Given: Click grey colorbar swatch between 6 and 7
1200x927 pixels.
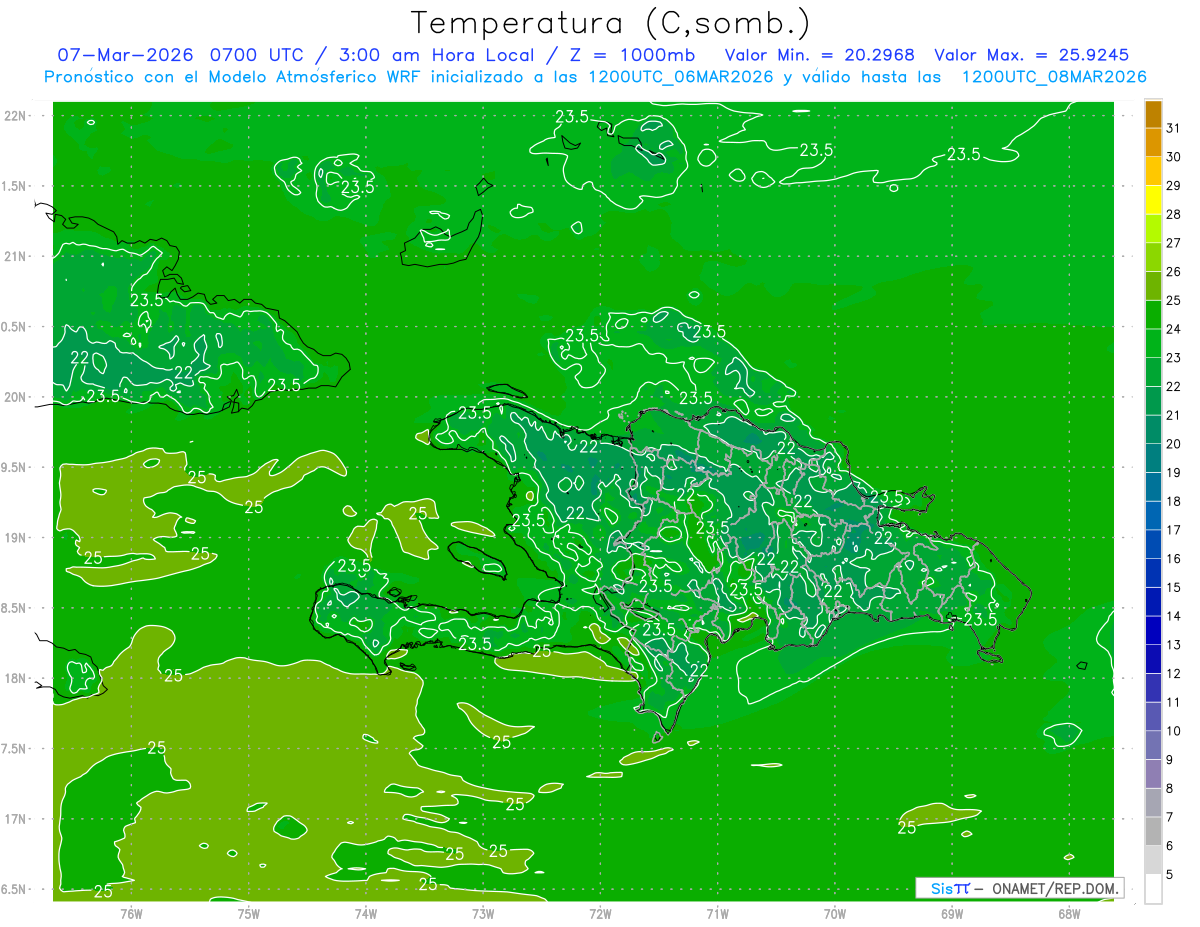Looking at the screenshot, I should [x=1153, y=832].
